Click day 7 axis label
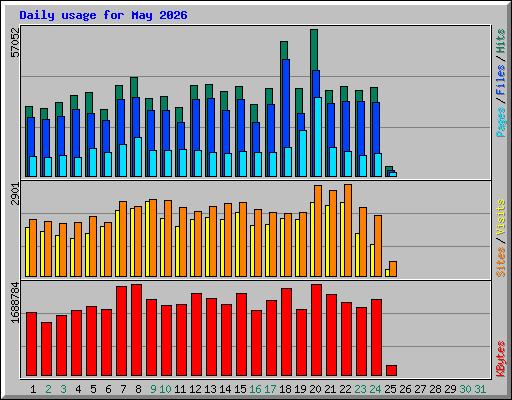 click(x=123, y=389)
